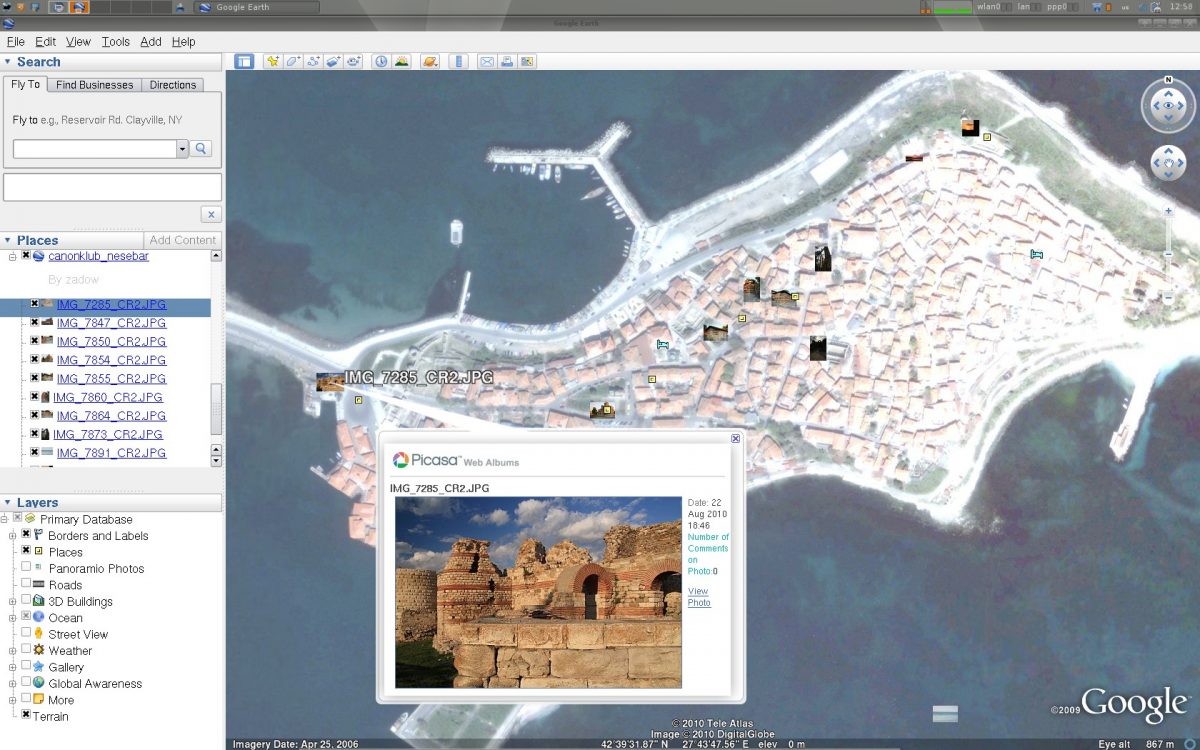Open the canonklub_nesebar link

point(98,256)
